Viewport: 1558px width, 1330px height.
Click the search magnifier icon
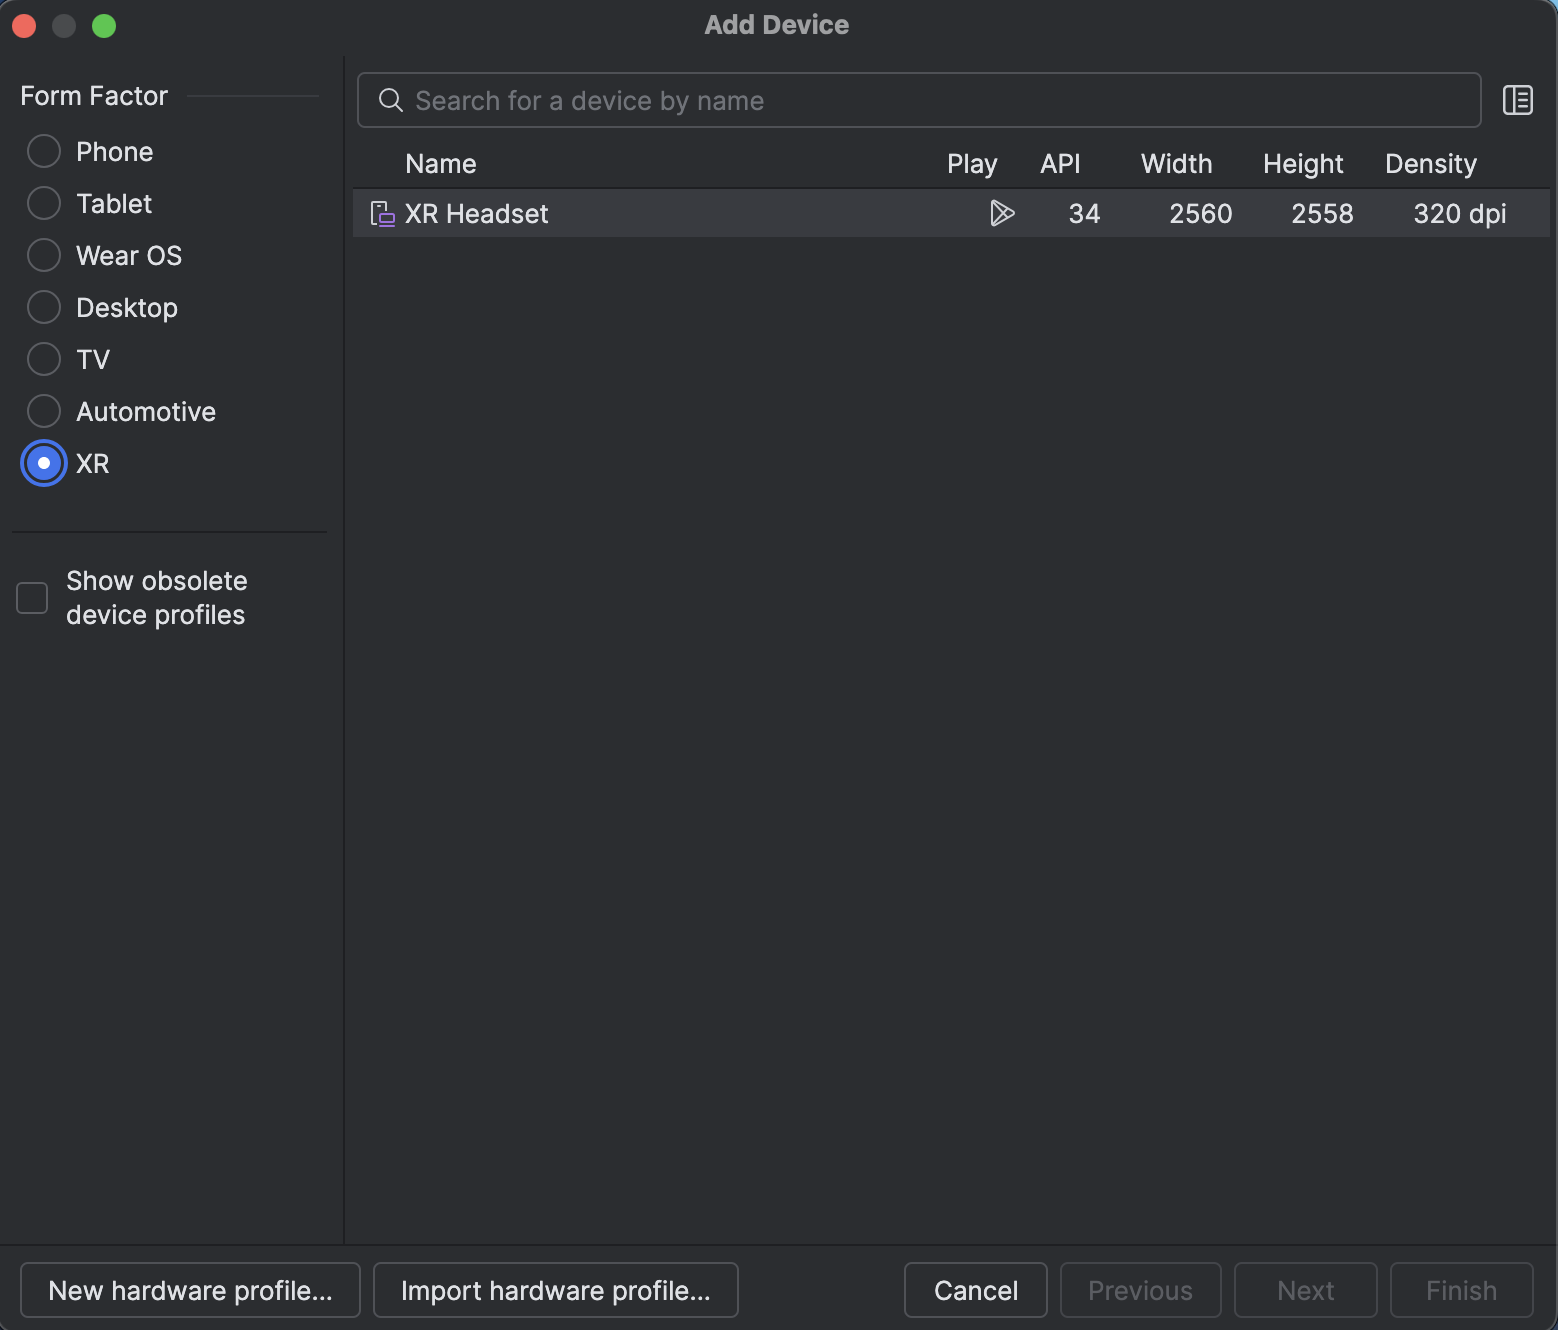[x=390, y=100]
